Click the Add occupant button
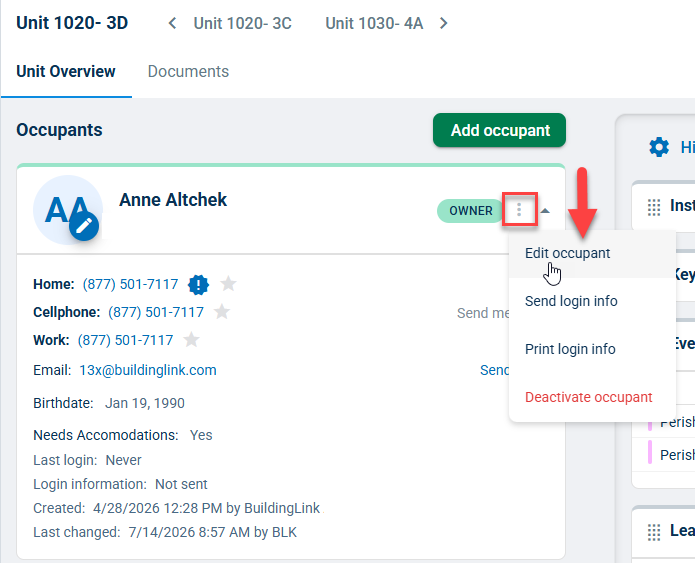The image size is (695, 563). [500, 130]
